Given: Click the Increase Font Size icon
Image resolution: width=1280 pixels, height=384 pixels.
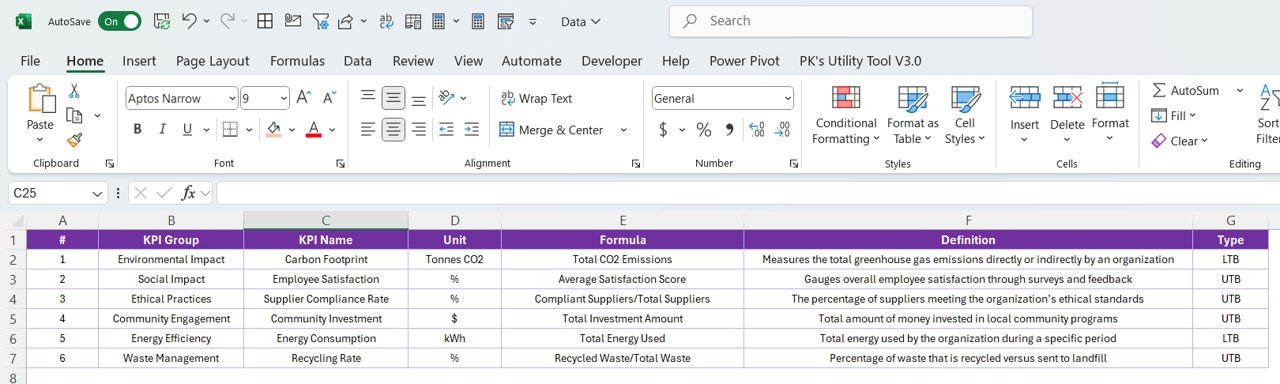Looking at the screenshot, I should [x=304, y=98].
